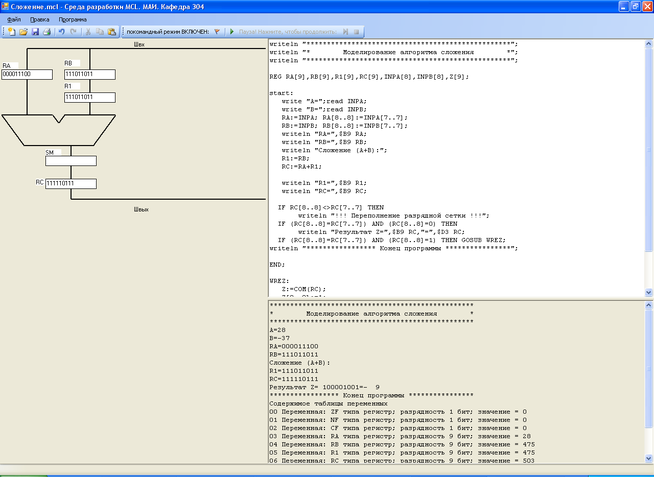Click the Redo arrow icon
This screenshot has width=654, height=477.
[x=73, y=32]
